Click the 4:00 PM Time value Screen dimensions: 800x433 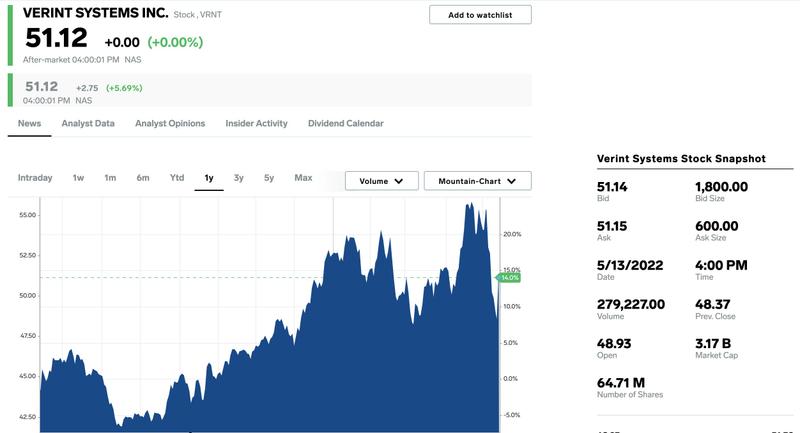point(721,265)
